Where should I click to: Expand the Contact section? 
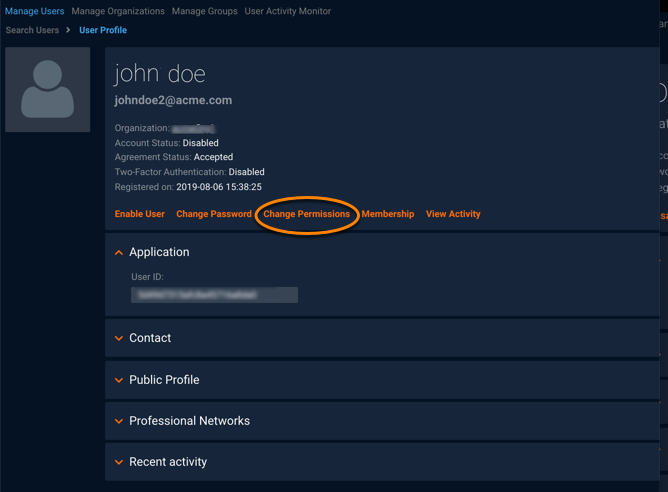(150, 338)
